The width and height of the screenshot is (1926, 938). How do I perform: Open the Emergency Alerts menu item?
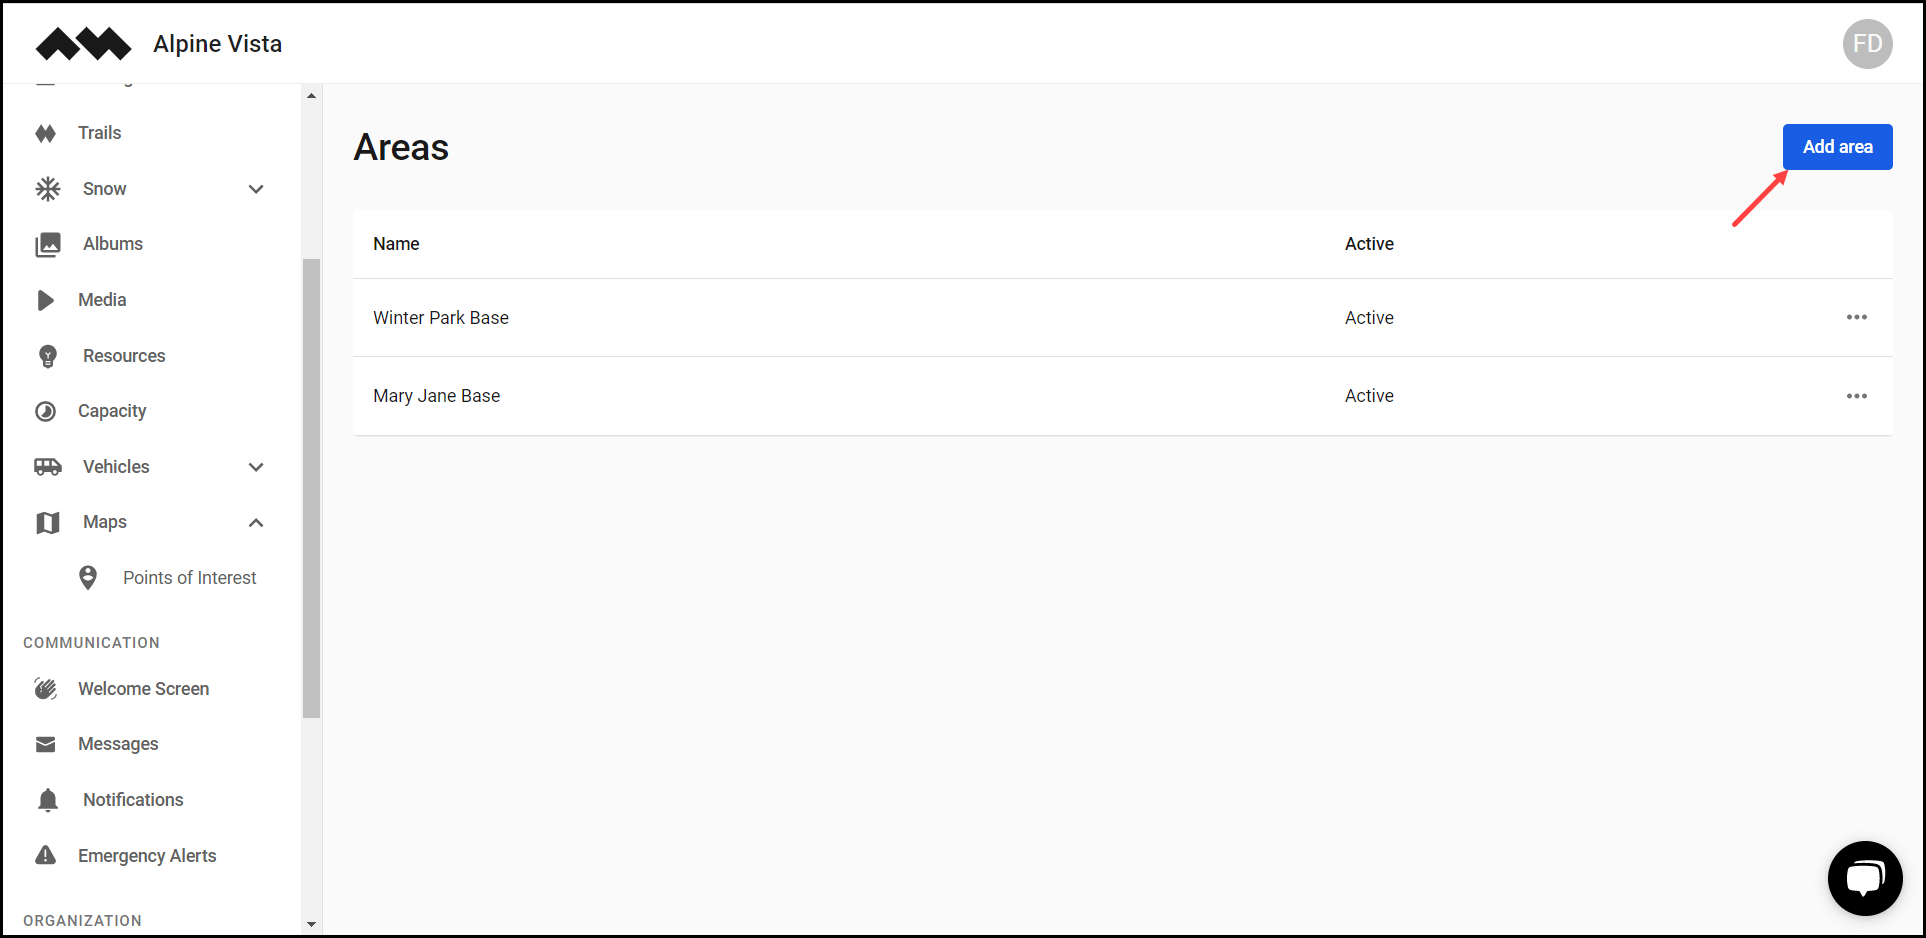[x=147, y=856]
